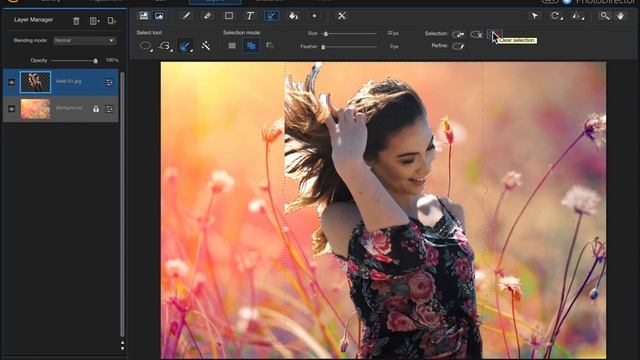The width and height of the screenshot is (640, 360).
Task: Click the first Selection action icon
Action: click(458, 34)
